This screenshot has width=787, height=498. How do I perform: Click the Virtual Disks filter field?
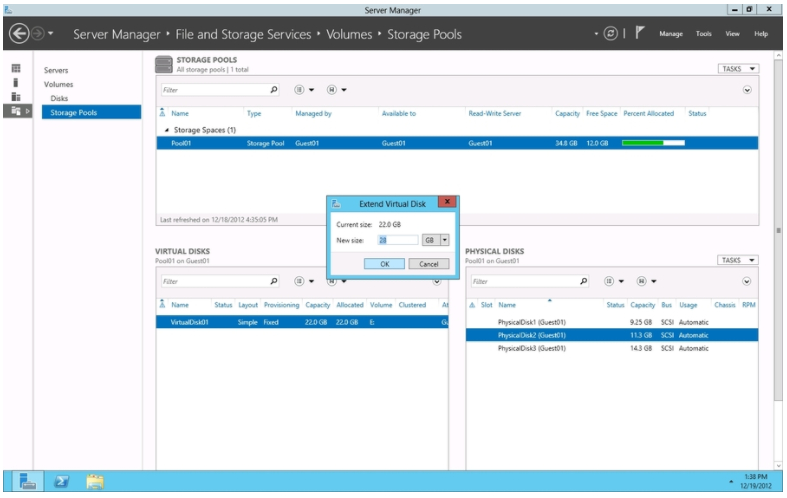coord(215,281)
